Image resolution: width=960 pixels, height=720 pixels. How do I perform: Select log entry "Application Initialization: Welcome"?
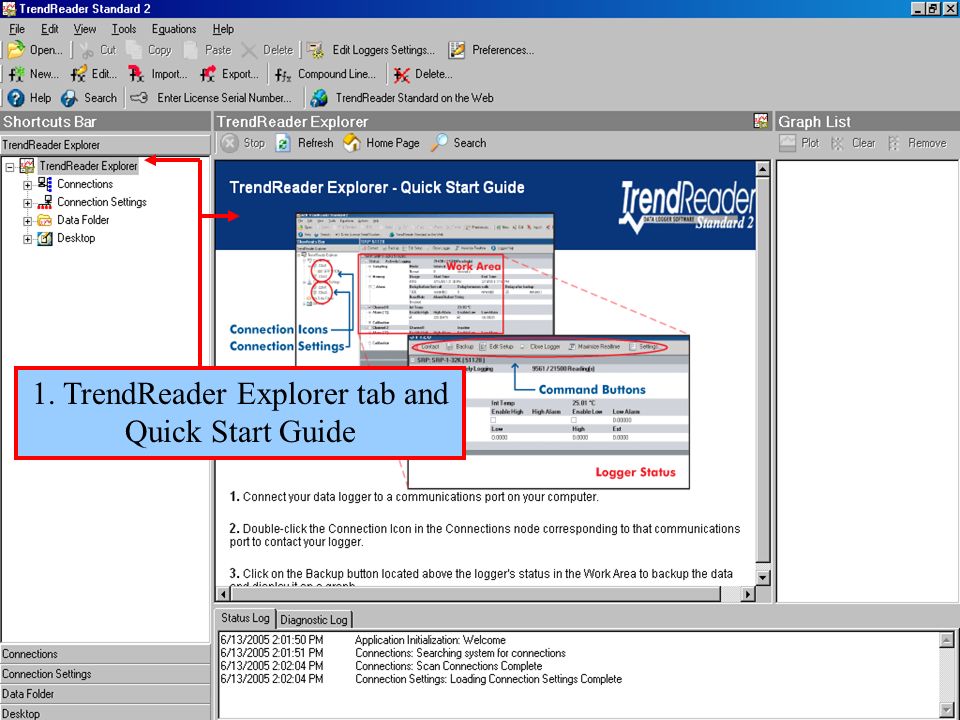point(430,640)
